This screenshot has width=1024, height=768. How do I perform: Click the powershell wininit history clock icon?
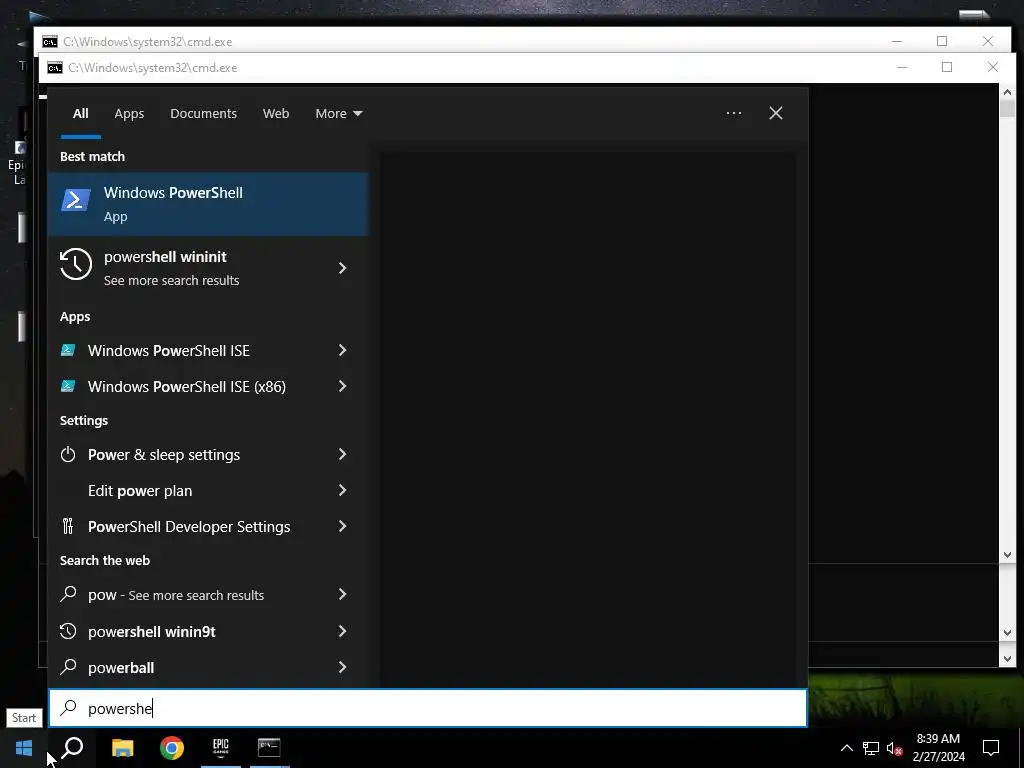pos(76,264)
